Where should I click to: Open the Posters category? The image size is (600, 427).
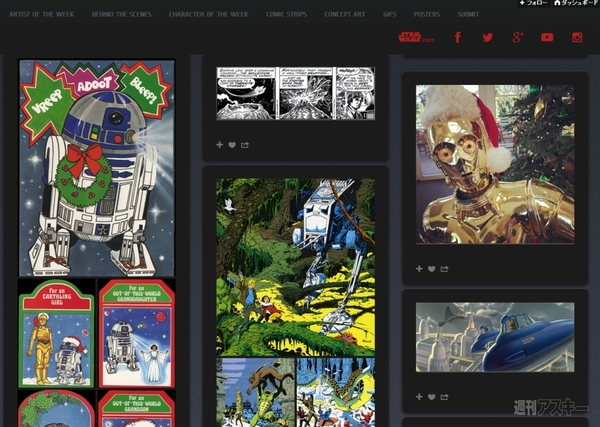pyautogui.click(x=427, y=15)
